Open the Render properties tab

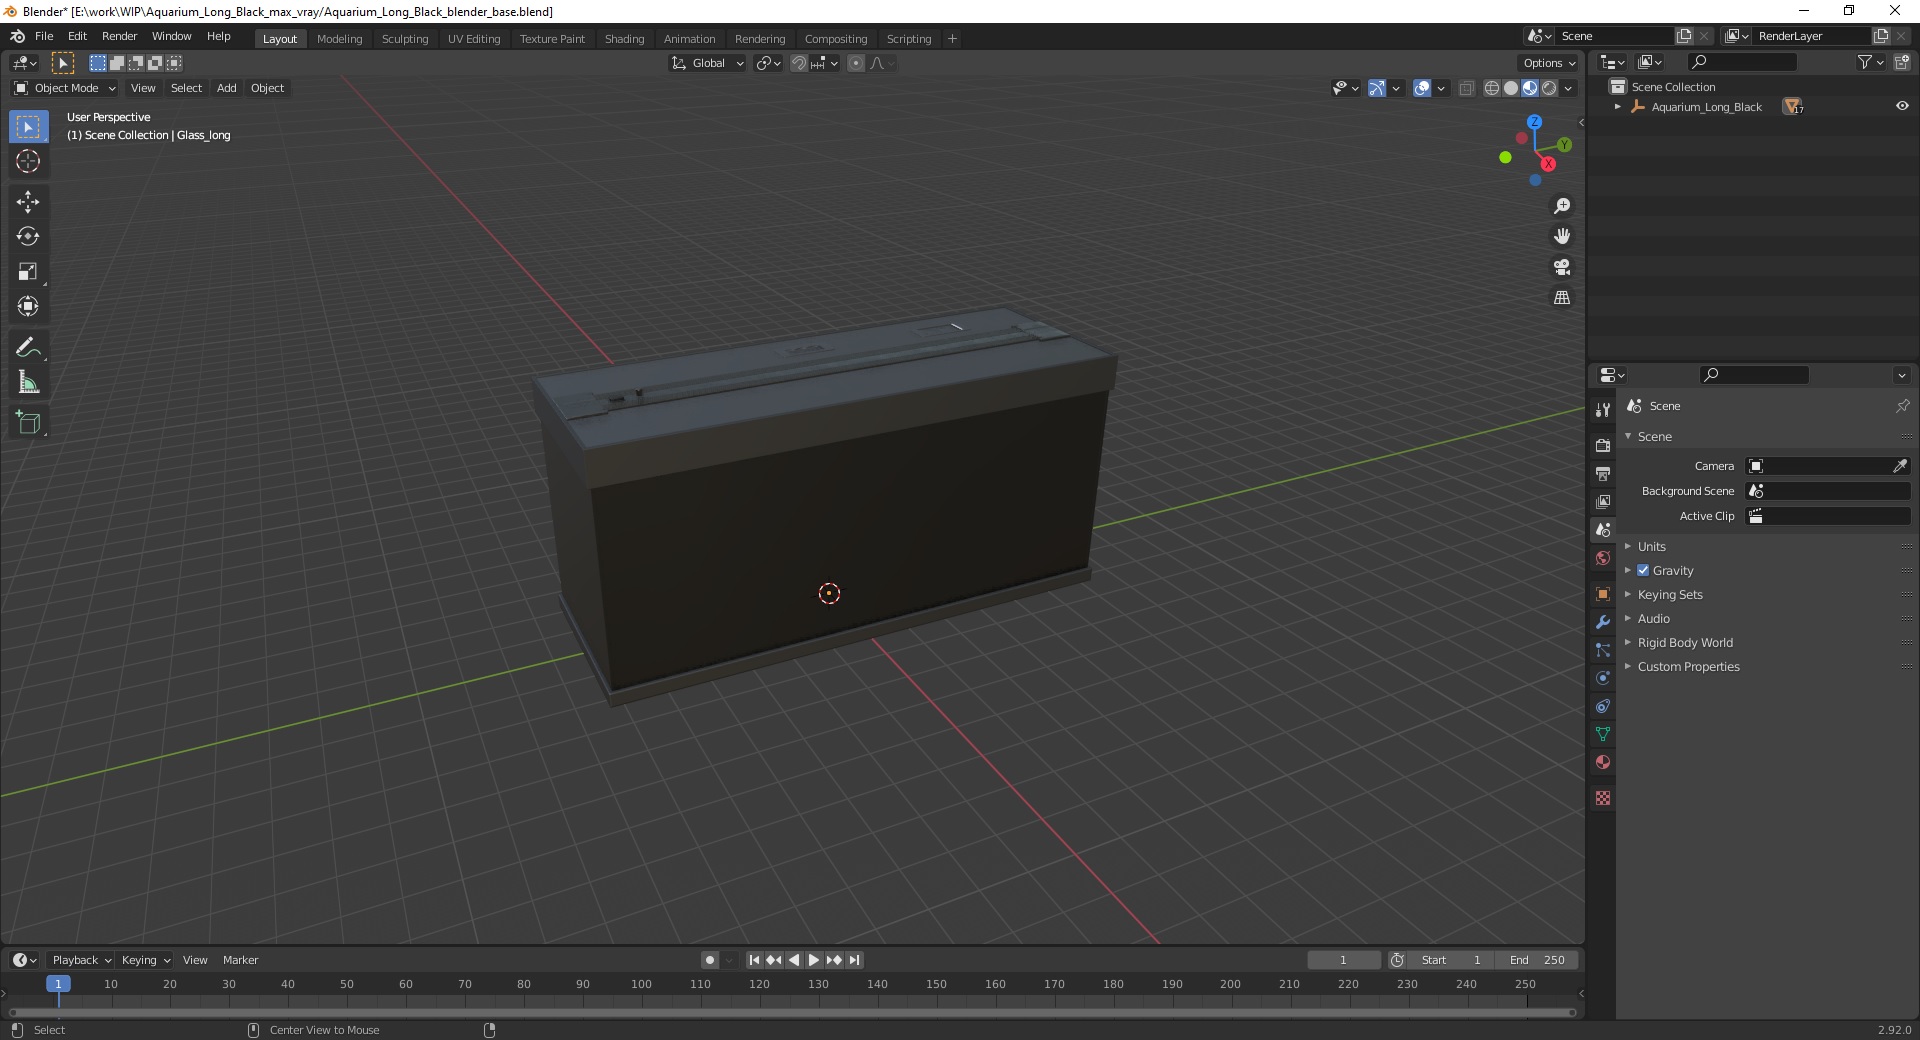click(x=1603, y=445)
